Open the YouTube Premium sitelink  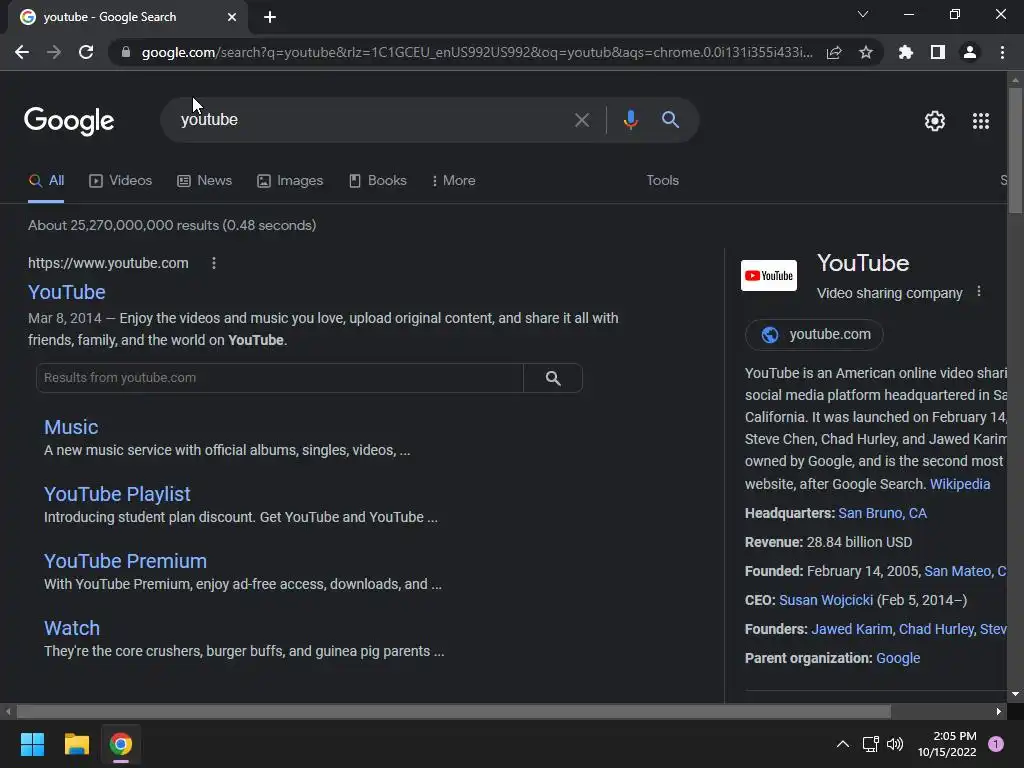click(125, 561)
